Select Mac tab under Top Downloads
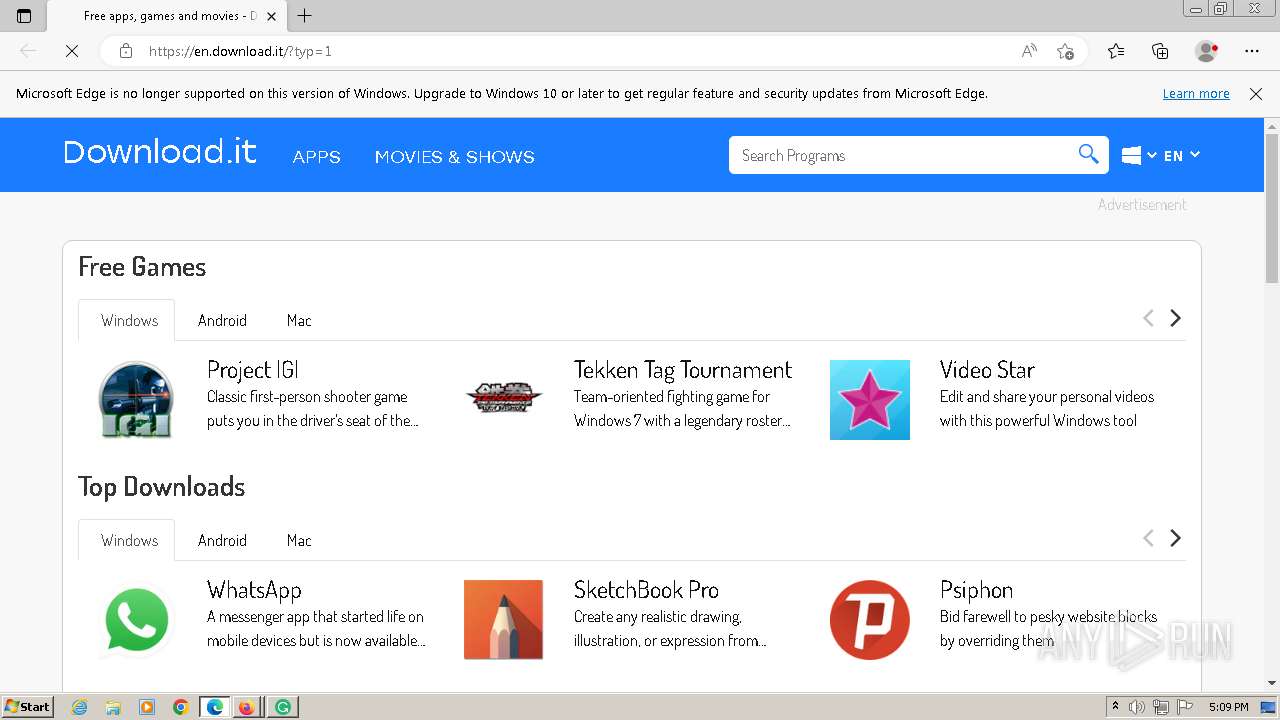Image resolution: width=1280 pixels, height=720 pixels. coord(299,540)
